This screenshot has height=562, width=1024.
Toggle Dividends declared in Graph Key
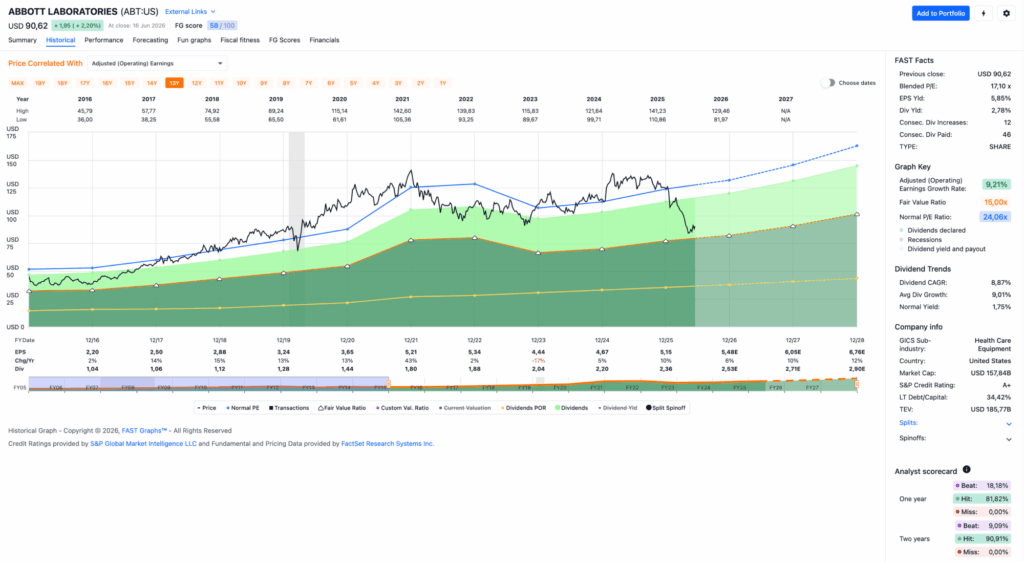click(x=933, y=230)
